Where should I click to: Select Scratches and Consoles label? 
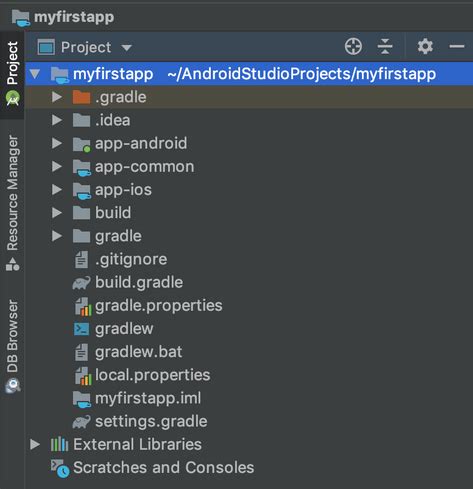164,467
